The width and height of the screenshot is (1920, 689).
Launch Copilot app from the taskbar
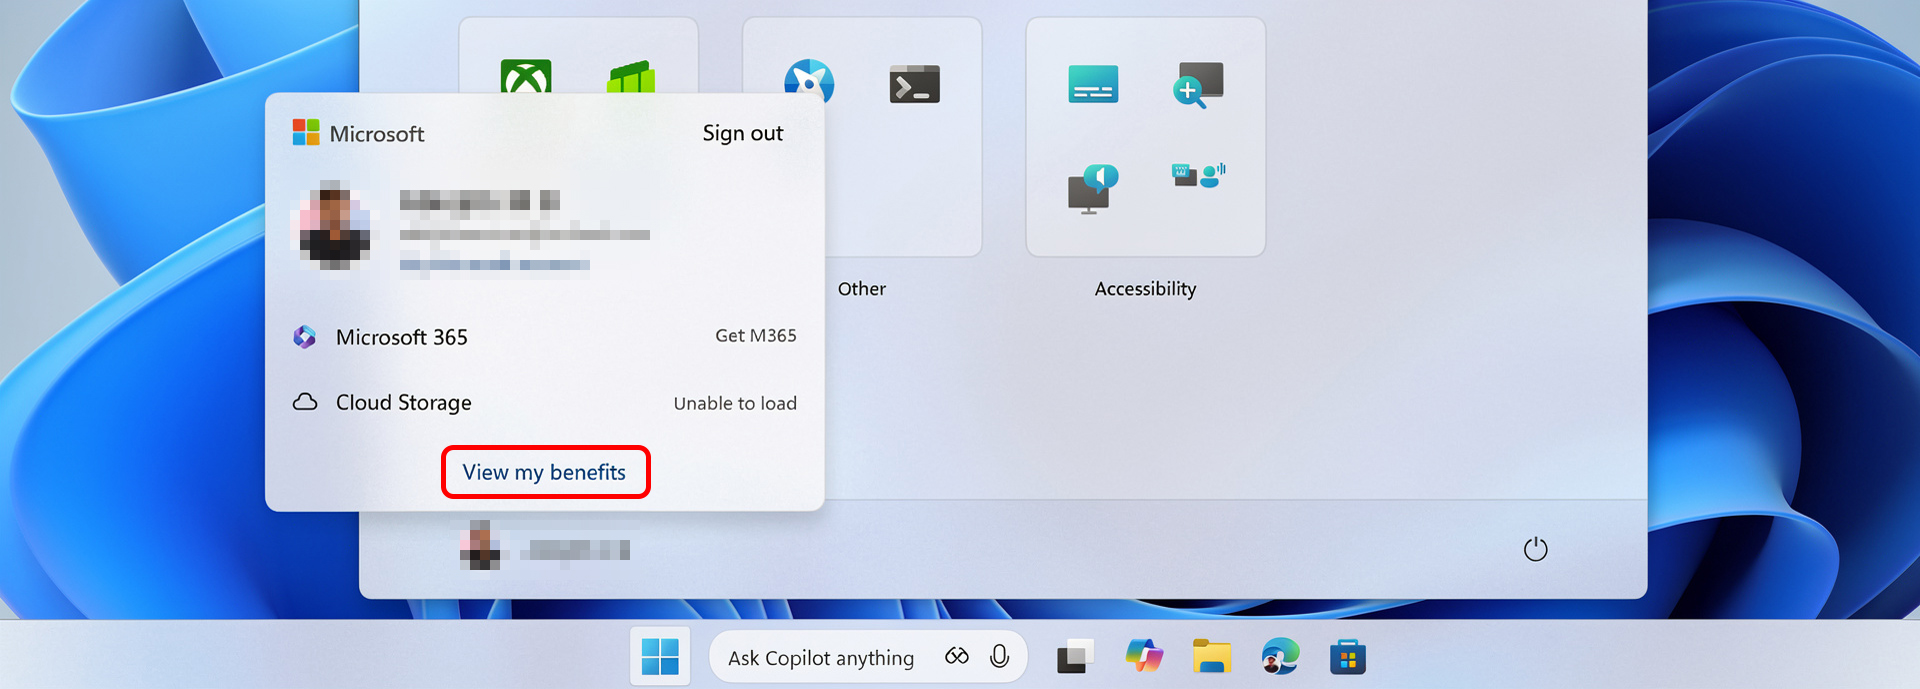(x=1144, y=657)
